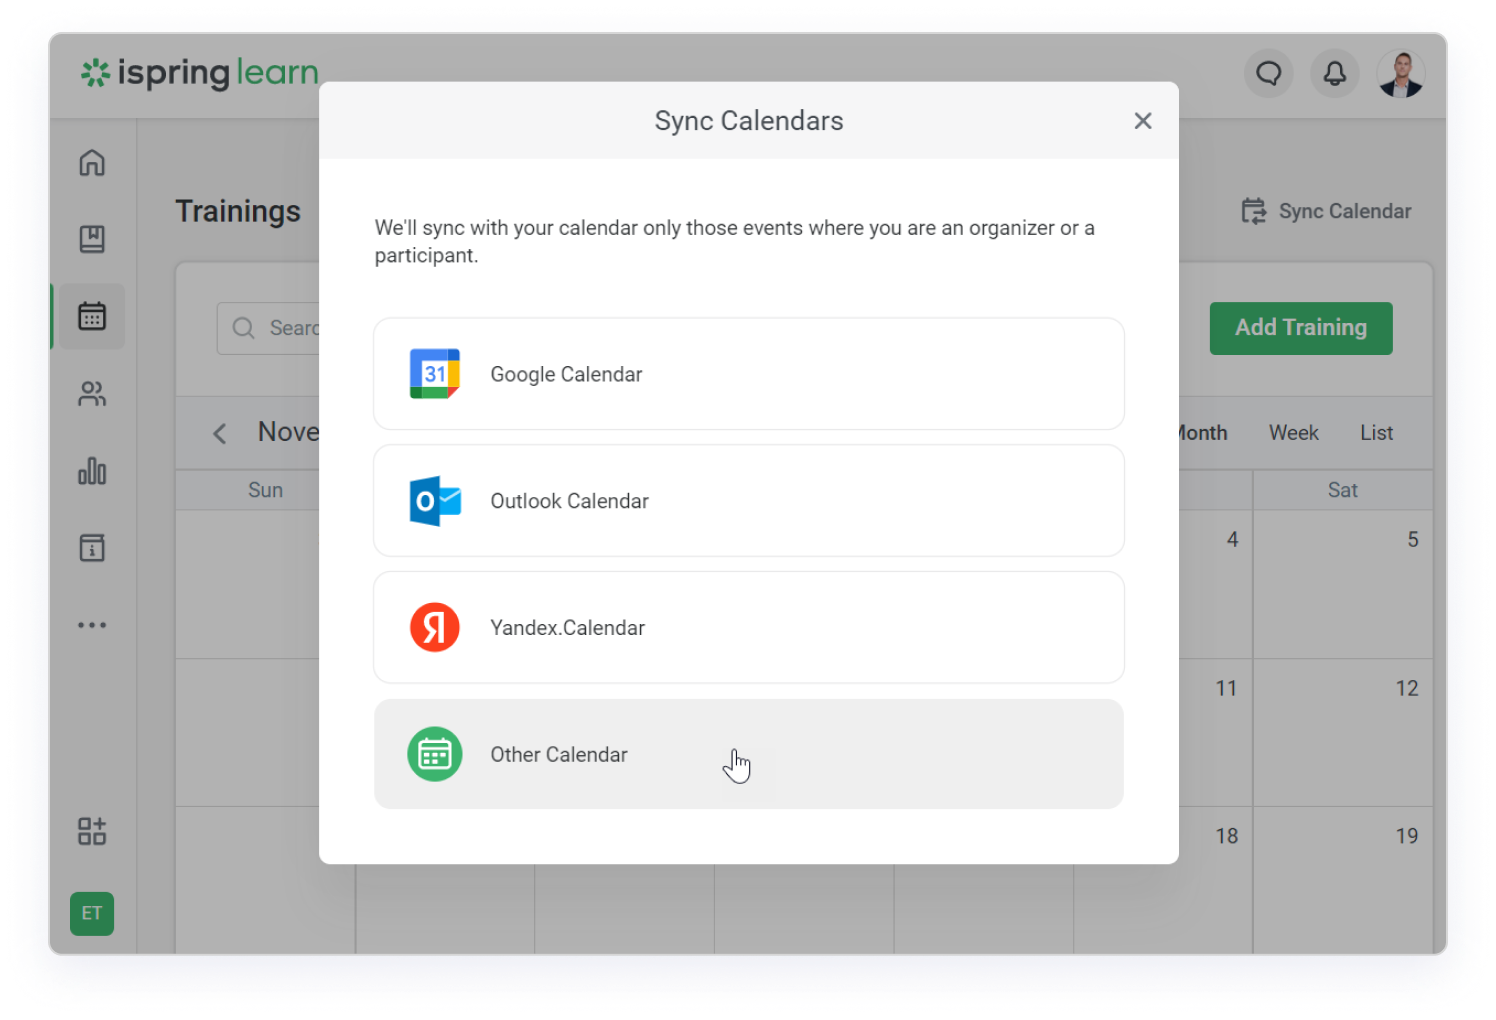
Task: Select calendar day 18
Action: [1227, 836]
